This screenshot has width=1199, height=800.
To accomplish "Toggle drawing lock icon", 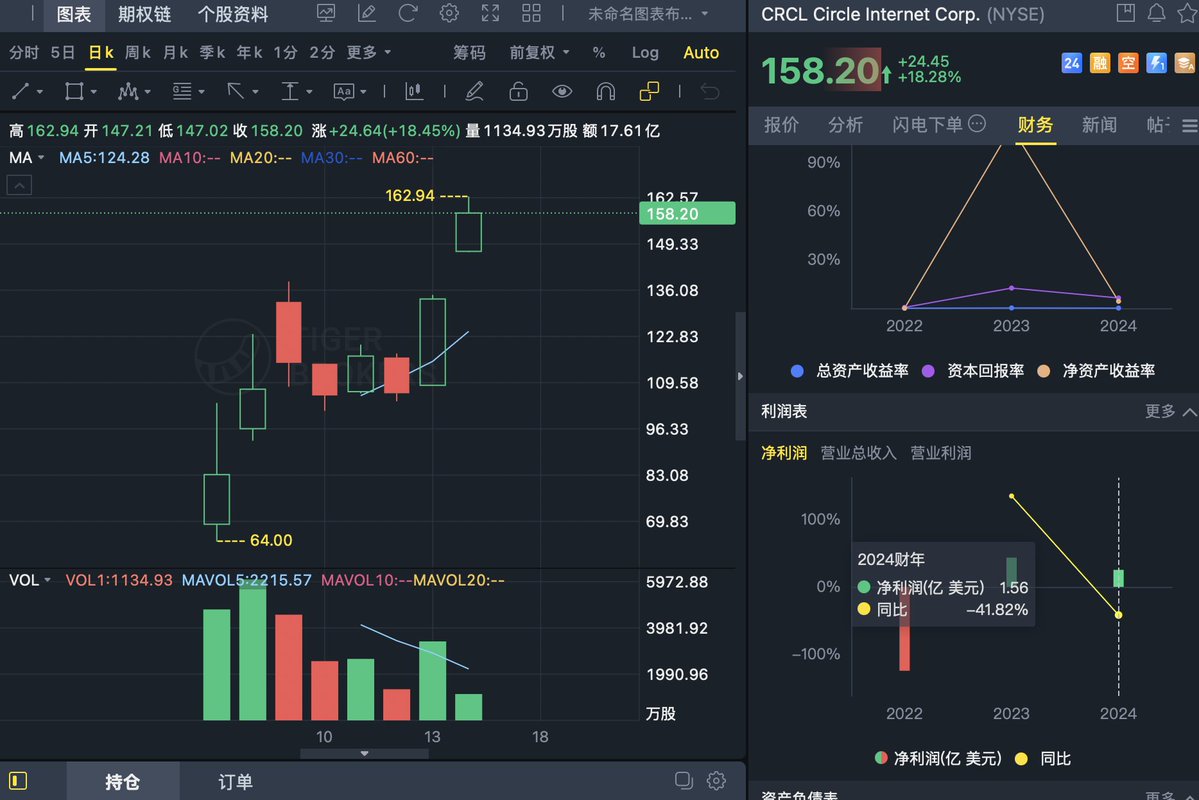I will click(x=518, y=92).
